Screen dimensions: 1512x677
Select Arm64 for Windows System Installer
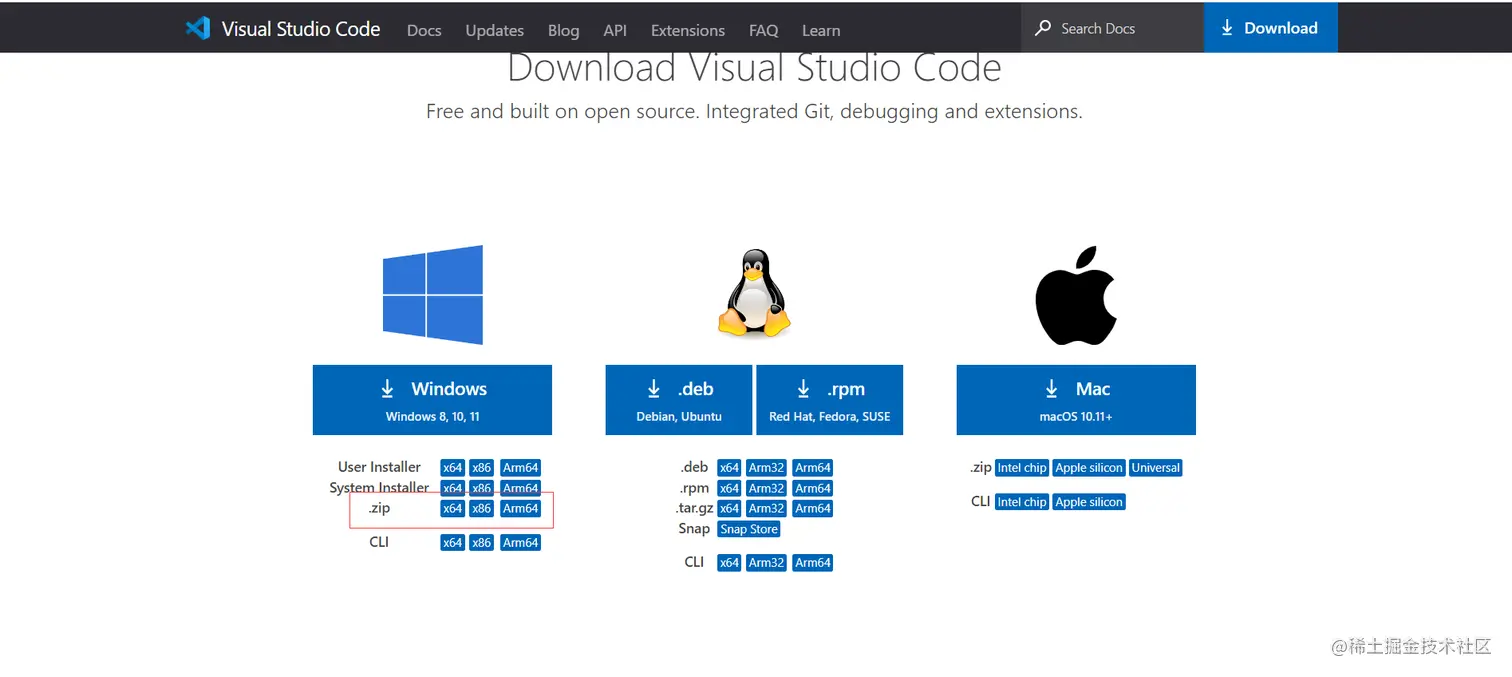pos(521,488)
